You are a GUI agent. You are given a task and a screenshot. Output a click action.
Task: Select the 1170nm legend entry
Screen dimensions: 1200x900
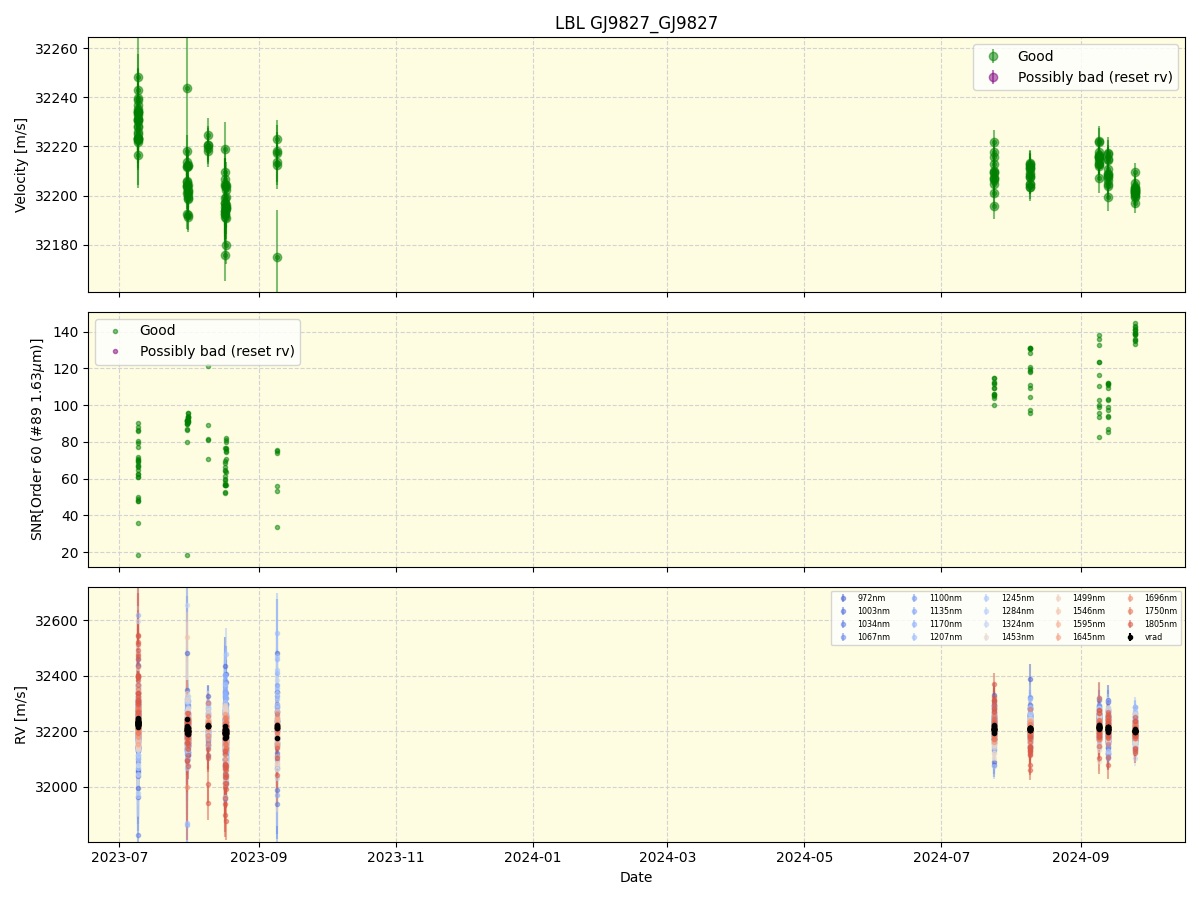(x=945, y=624)
